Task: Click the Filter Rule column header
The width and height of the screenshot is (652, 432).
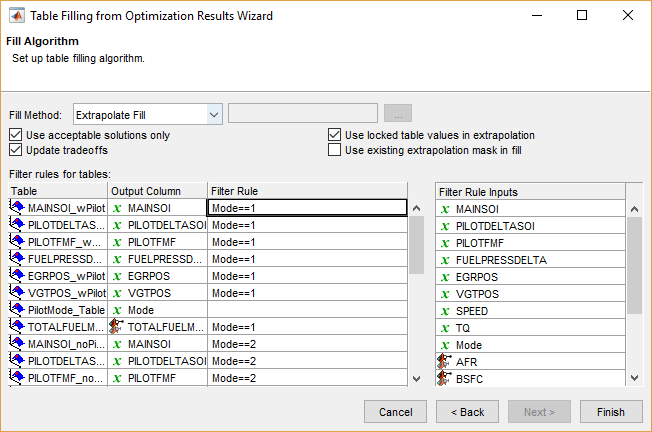Action: (306, 191)
